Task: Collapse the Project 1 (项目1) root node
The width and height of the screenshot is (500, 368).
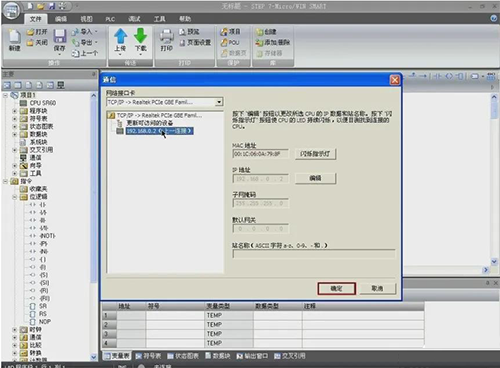Action: [x=5, y=95]
